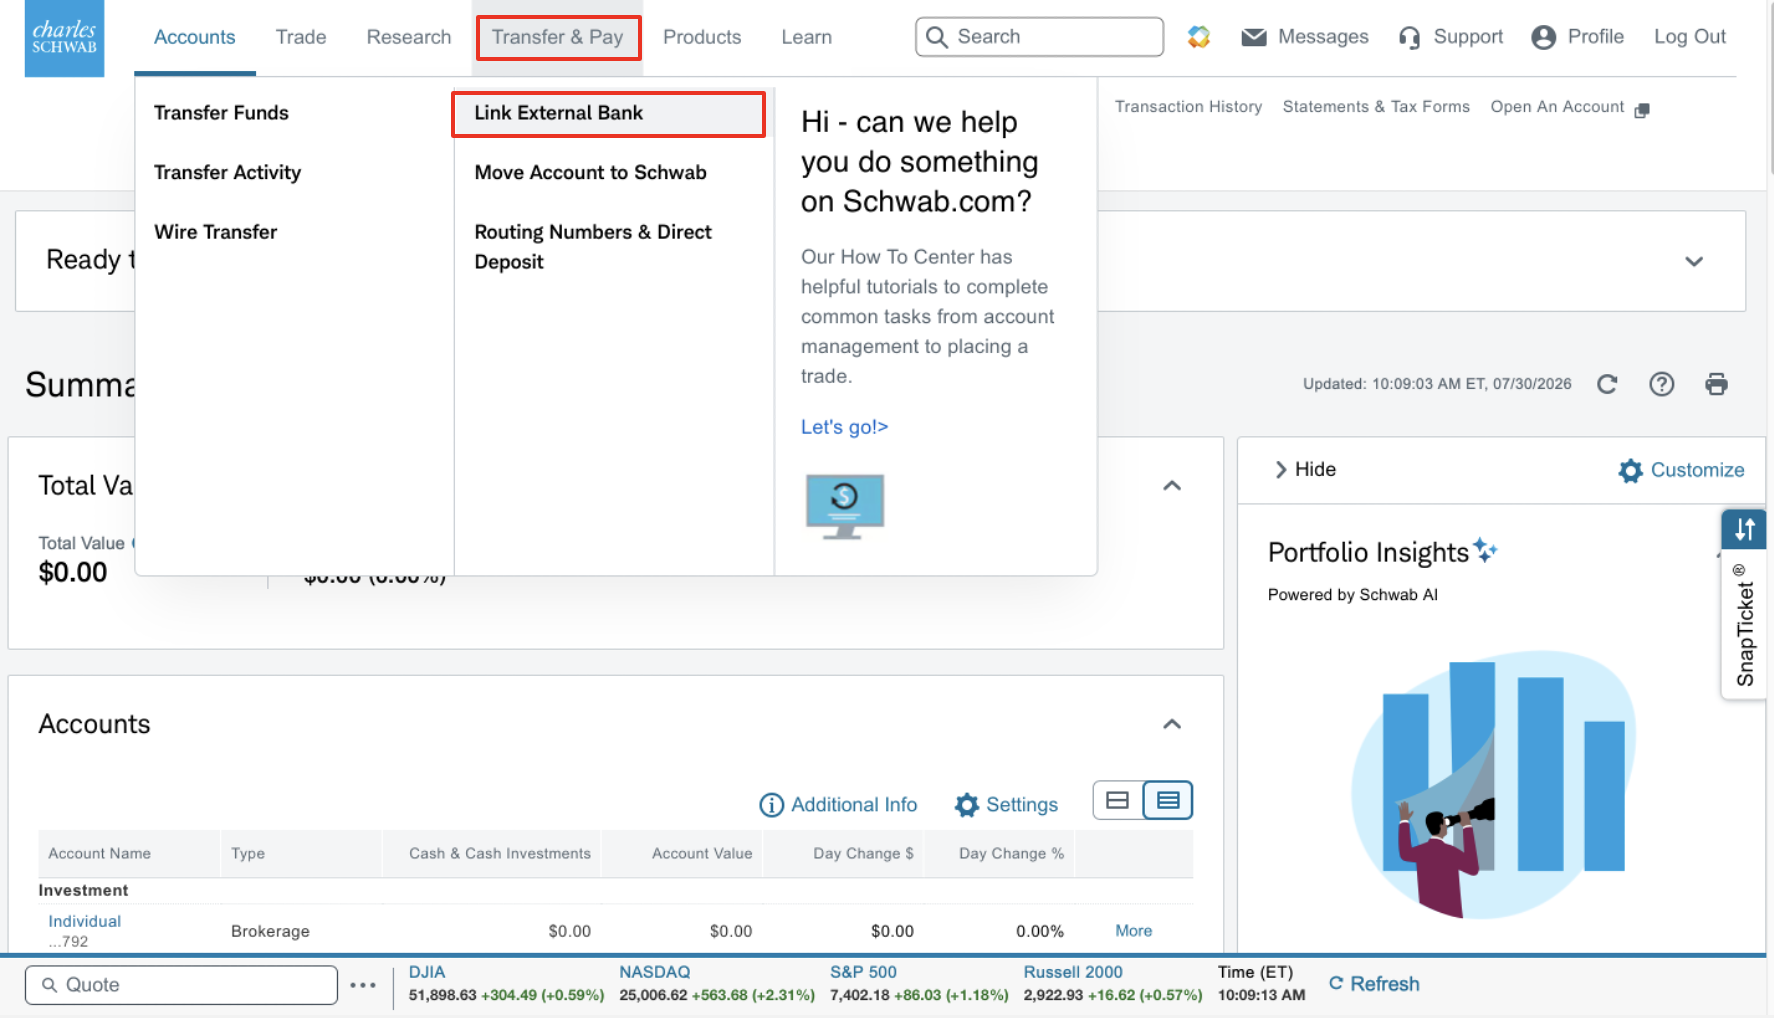Image resolution: width=1774 pixels, height=1018 pixels.
Task: Click Log Out
Action: [1689, 37]
